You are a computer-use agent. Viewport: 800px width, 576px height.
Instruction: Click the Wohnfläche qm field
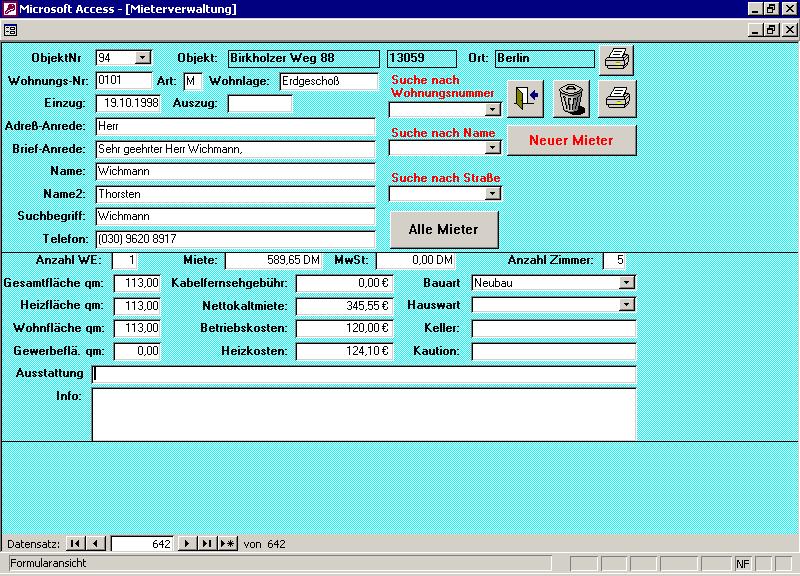137,328
